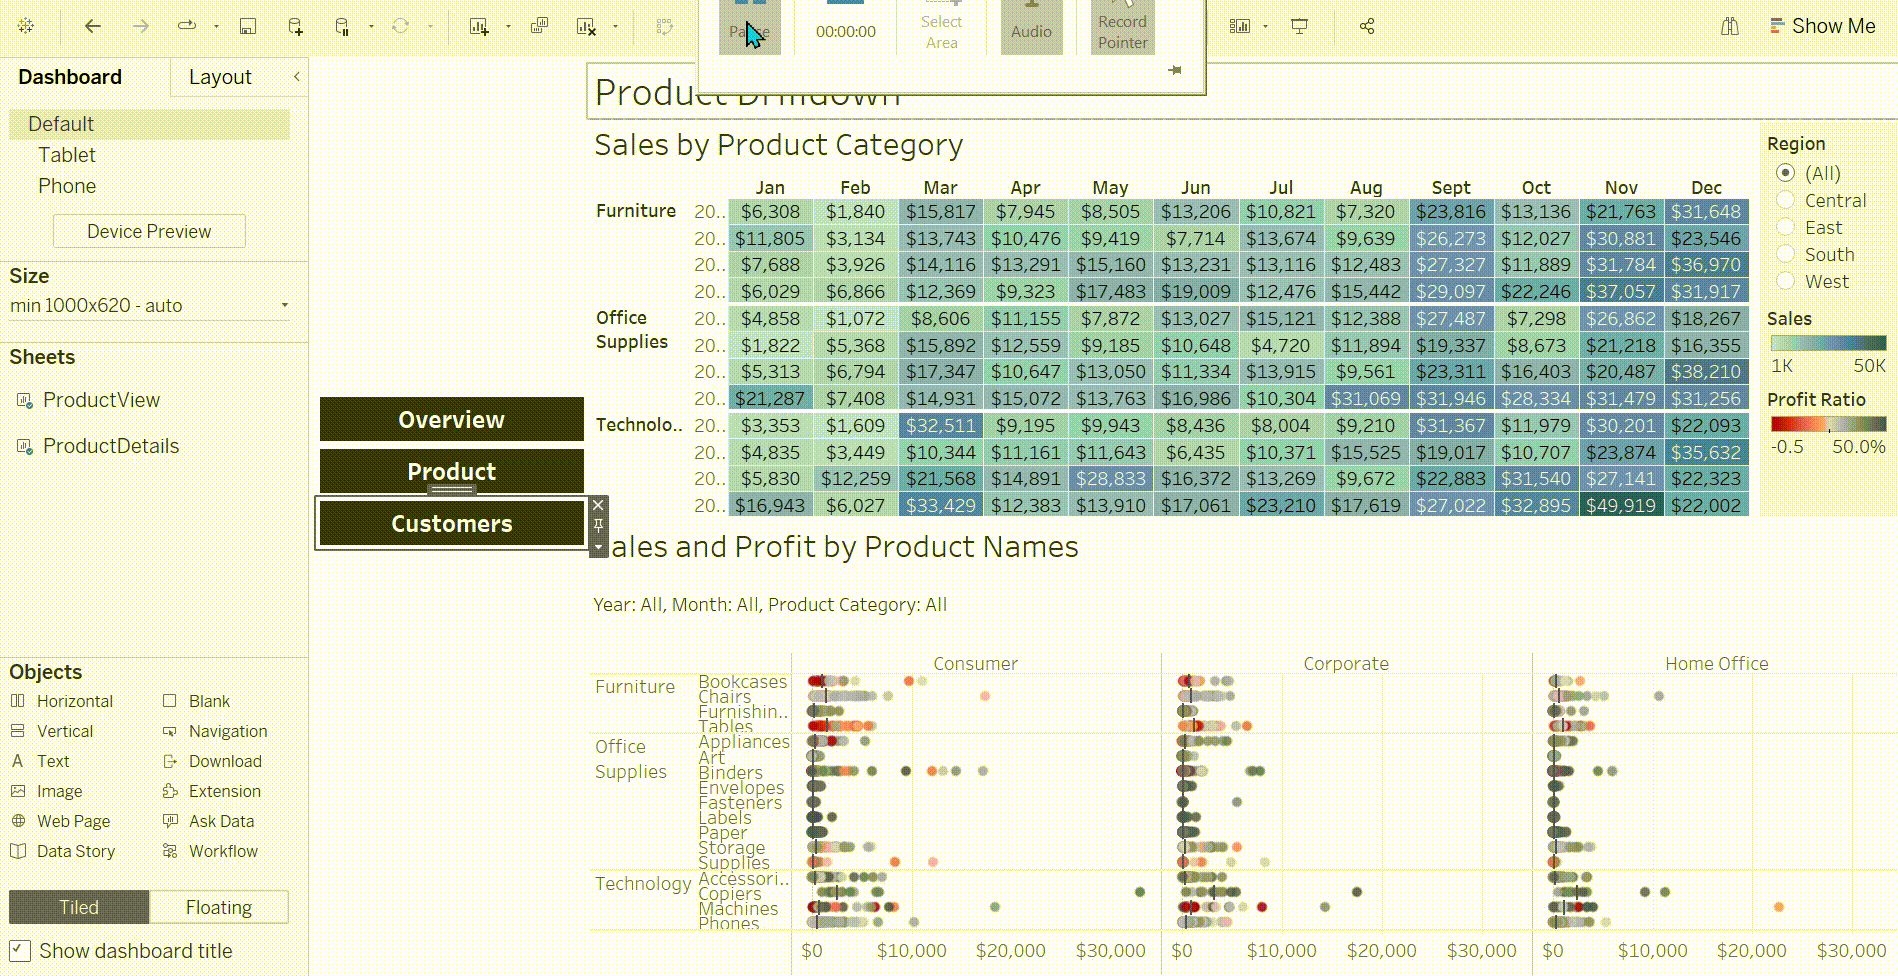This screenshot has height=976, width=1898.
Task: Collapse the Dashboard side pane
Action: pyautogui.click(x=296, y=77)
